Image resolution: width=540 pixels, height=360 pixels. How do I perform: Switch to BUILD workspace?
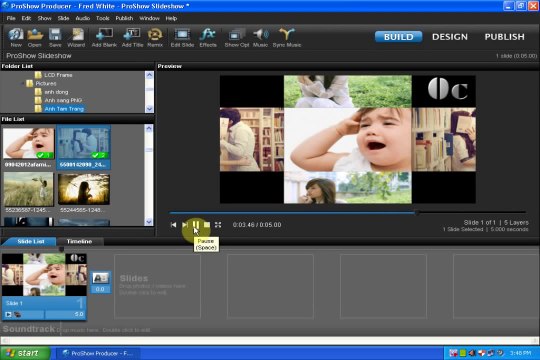pos(398,37)
